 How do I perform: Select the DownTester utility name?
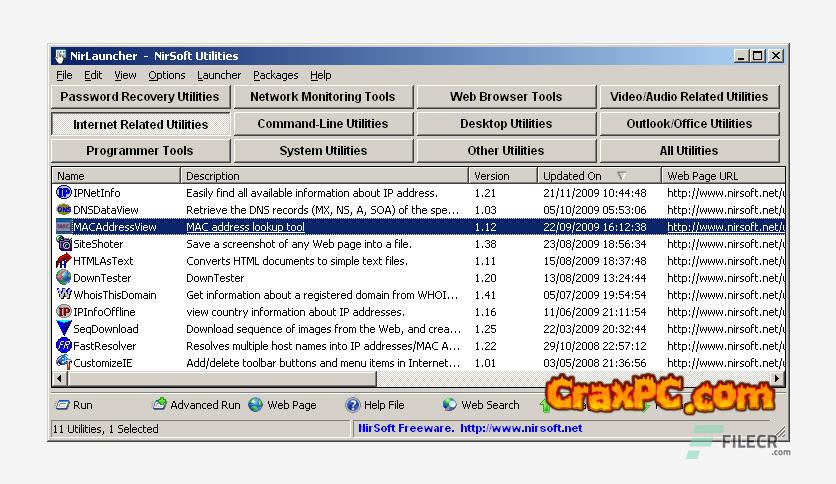[102, 278]
